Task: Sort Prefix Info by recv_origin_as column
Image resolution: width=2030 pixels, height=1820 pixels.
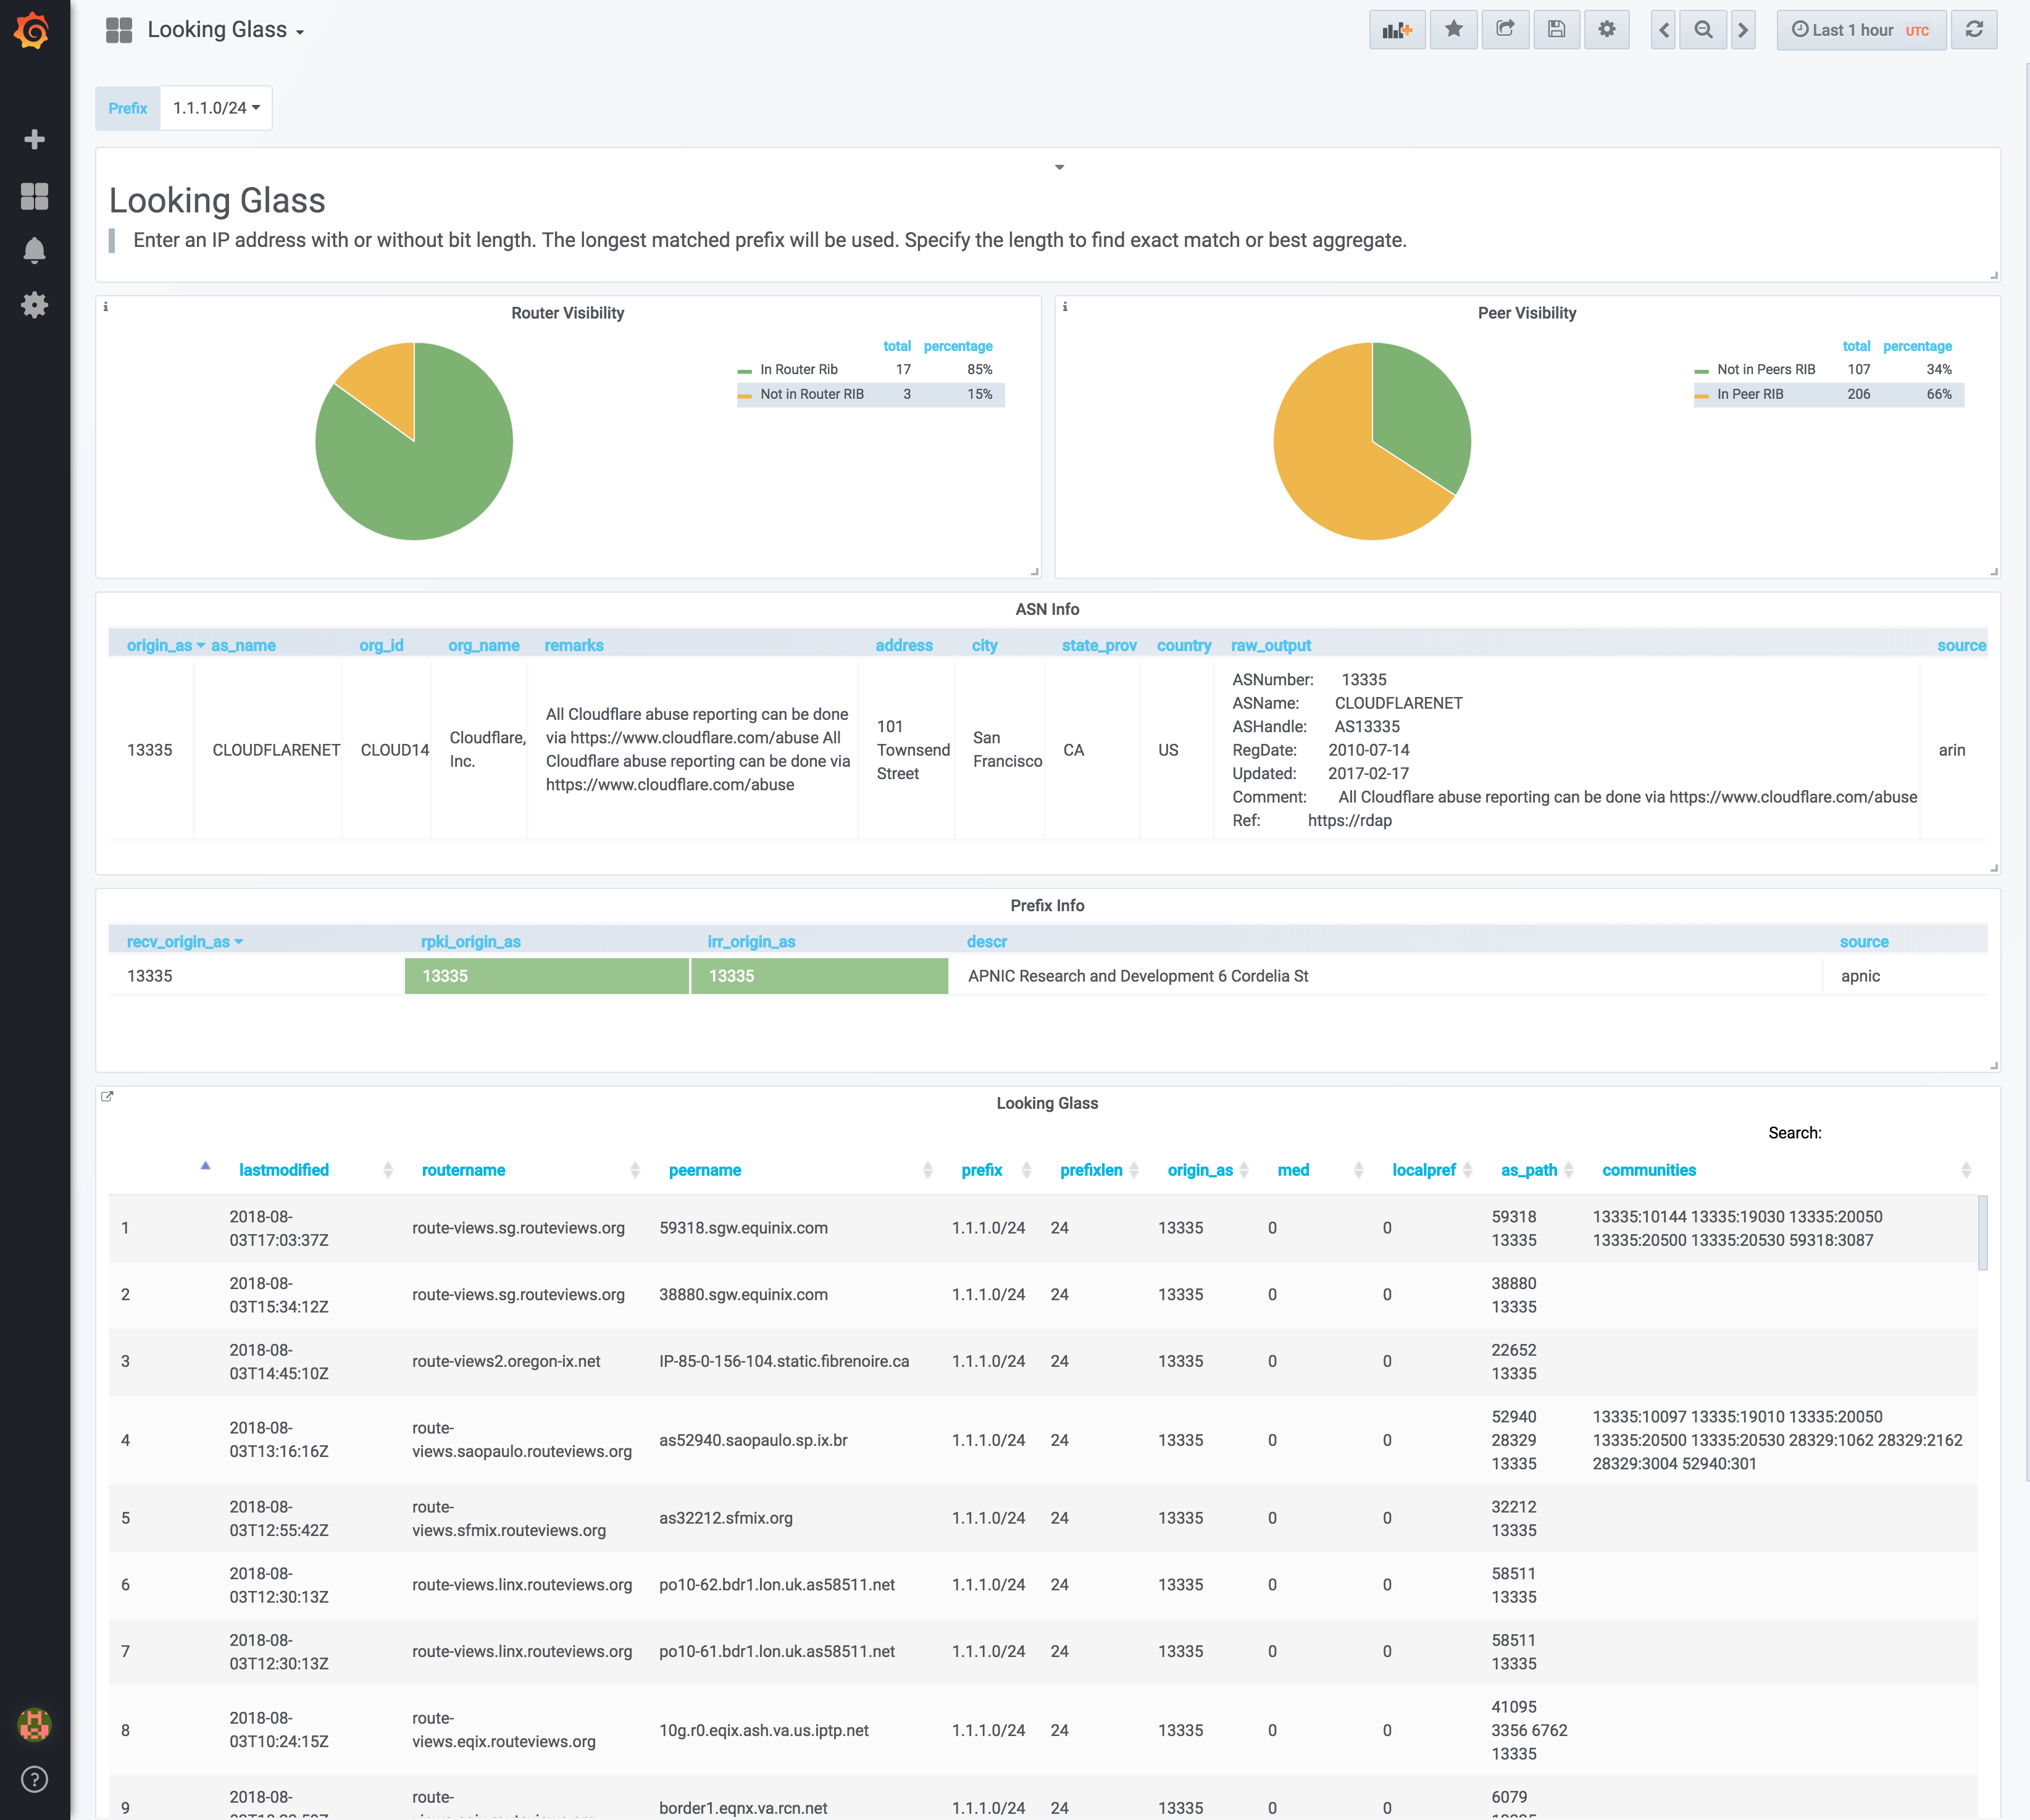Action: (185, 942)
